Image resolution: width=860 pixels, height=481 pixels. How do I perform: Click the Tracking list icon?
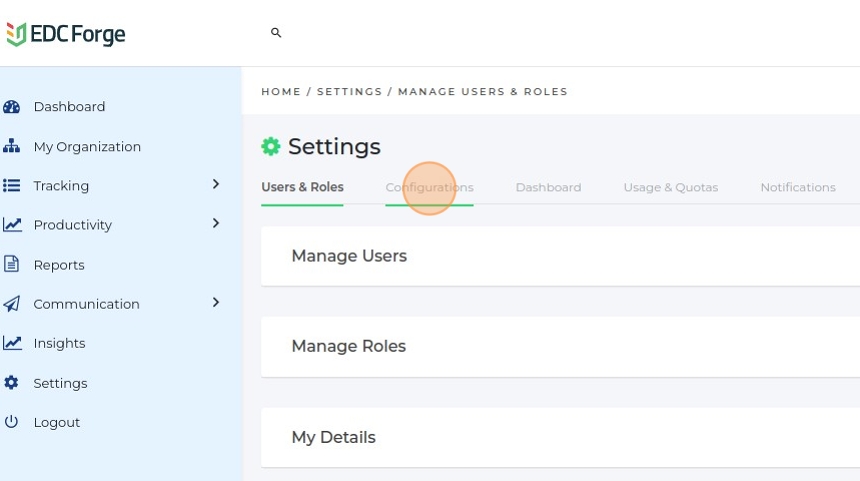click(x=12, y=186)
